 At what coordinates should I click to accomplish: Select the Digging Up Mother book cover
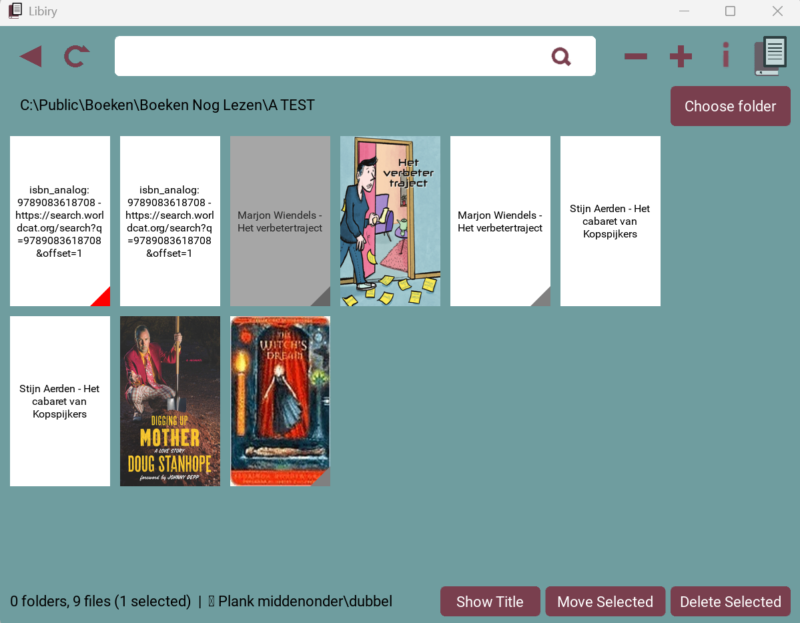click(170, 401)
